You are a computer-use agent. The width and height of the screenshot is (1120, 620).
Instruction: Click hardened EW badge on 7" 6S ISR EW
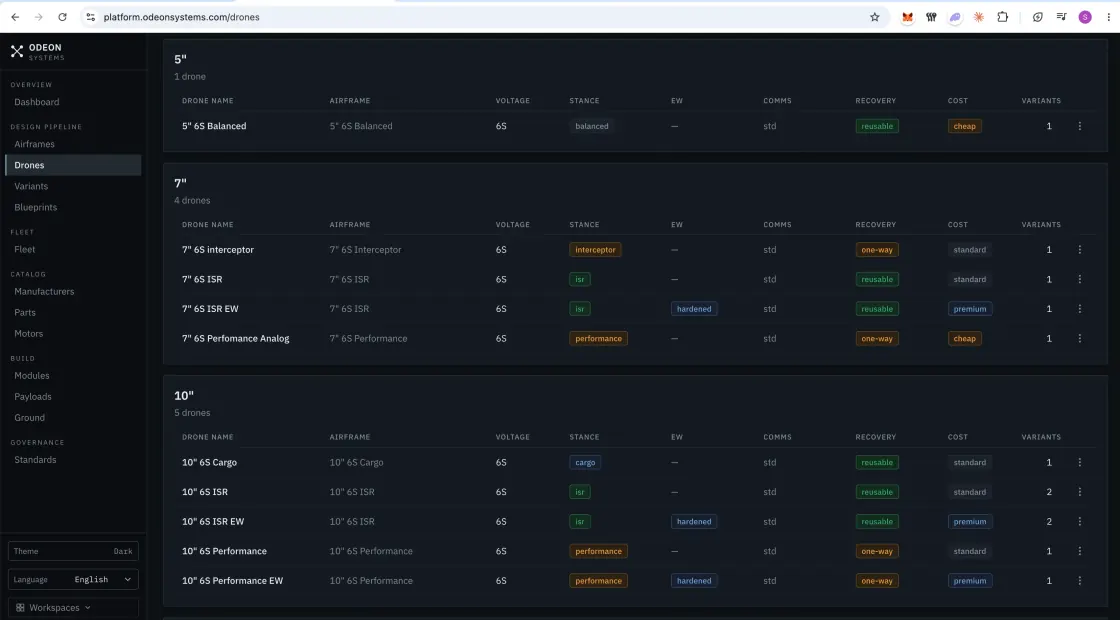point(694,309)
